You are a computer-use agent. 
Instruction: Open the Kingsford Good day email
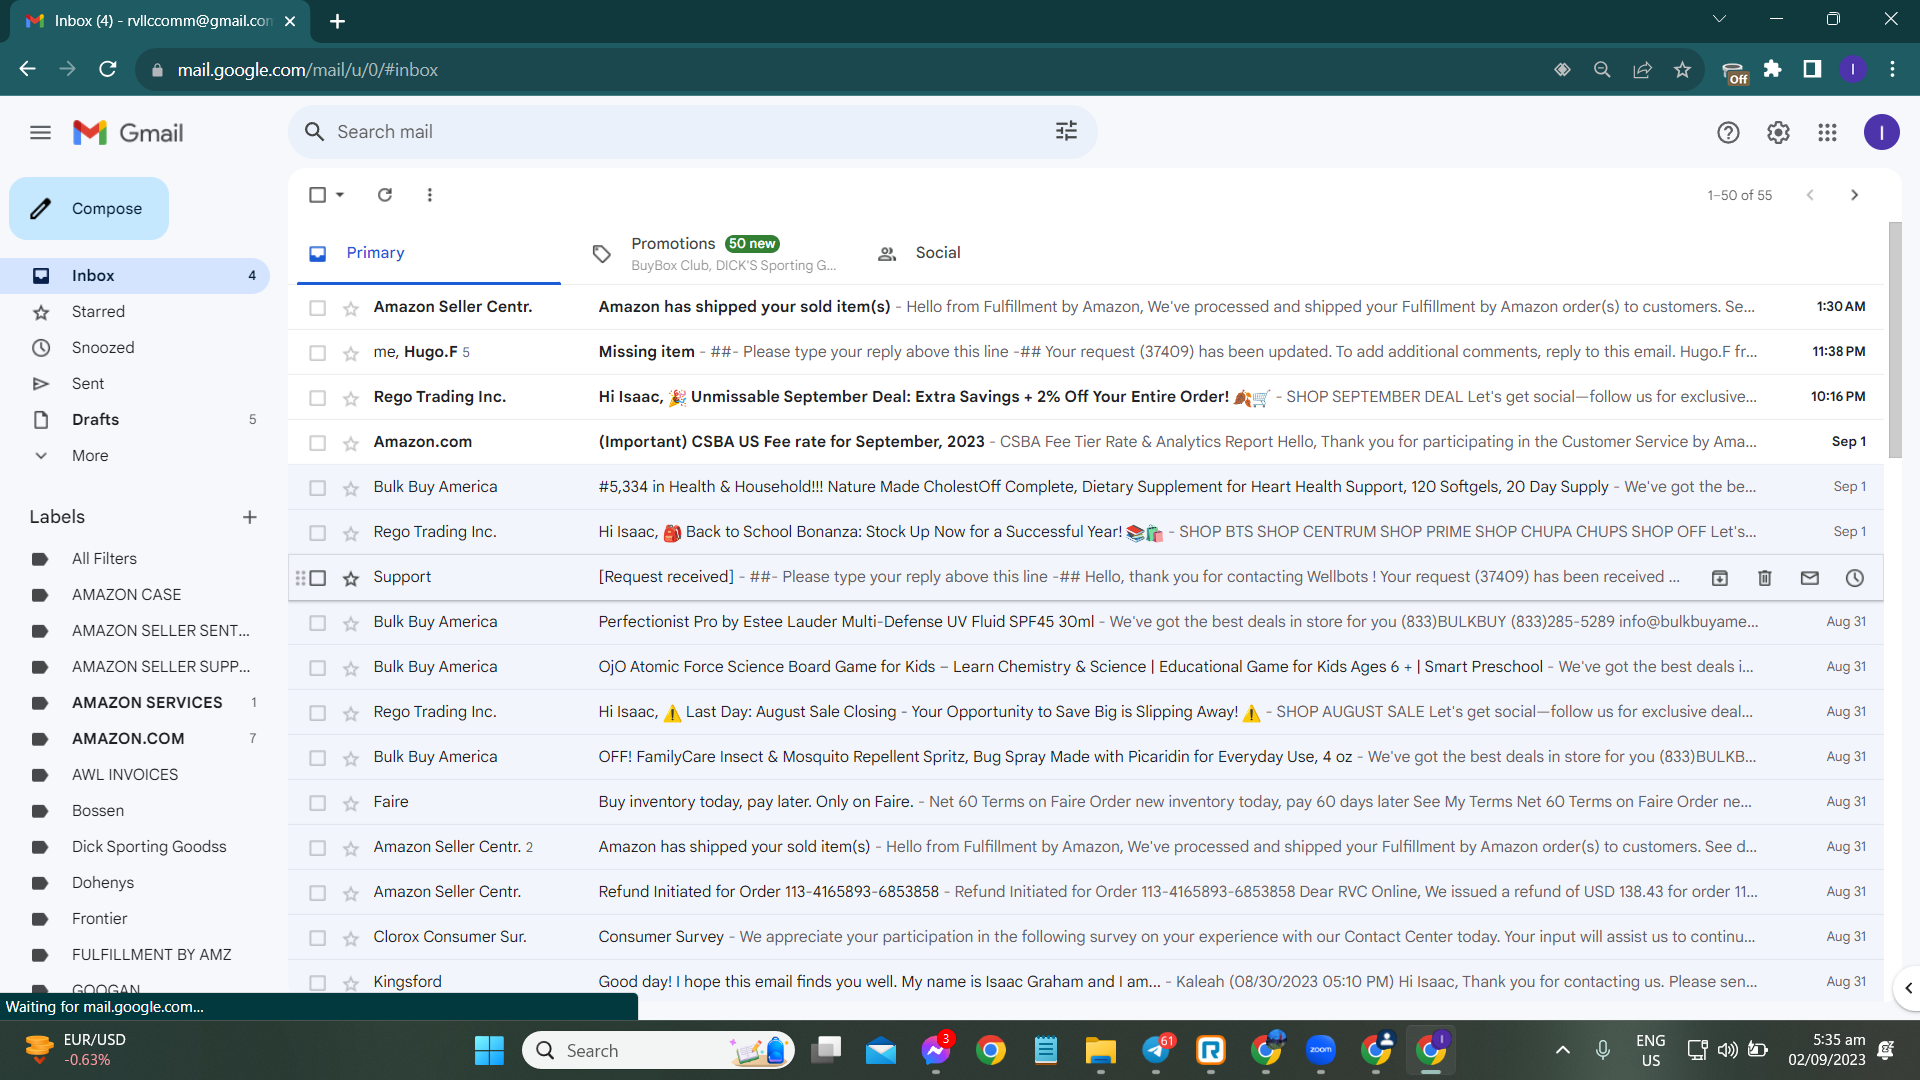tap(1086, 983)
